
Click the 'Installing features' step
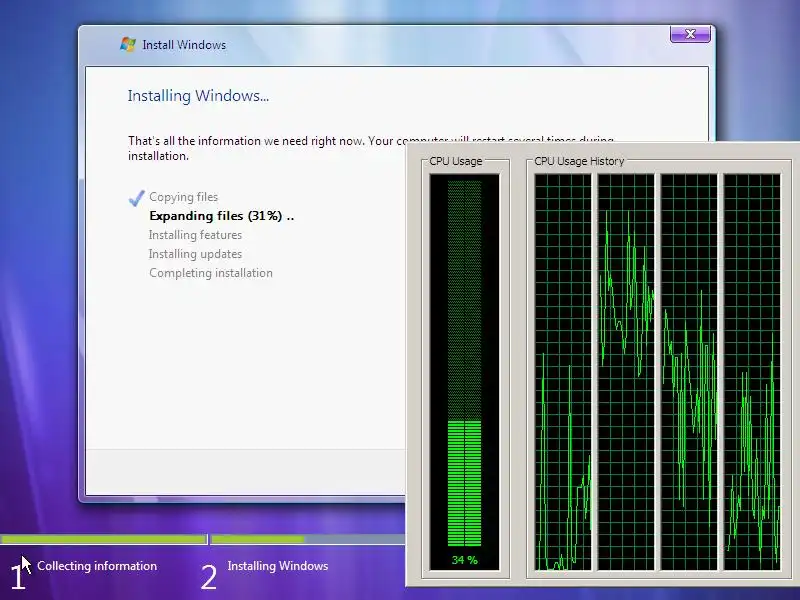195,235
